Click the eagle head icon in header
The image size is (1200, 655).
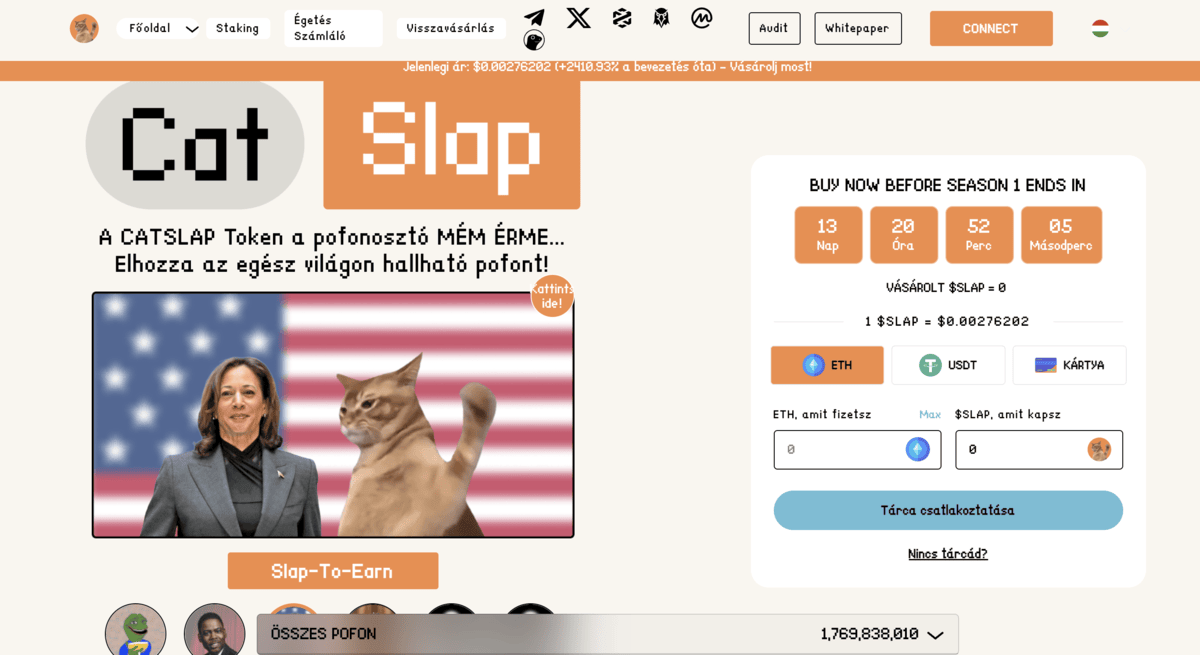[661, 18]
